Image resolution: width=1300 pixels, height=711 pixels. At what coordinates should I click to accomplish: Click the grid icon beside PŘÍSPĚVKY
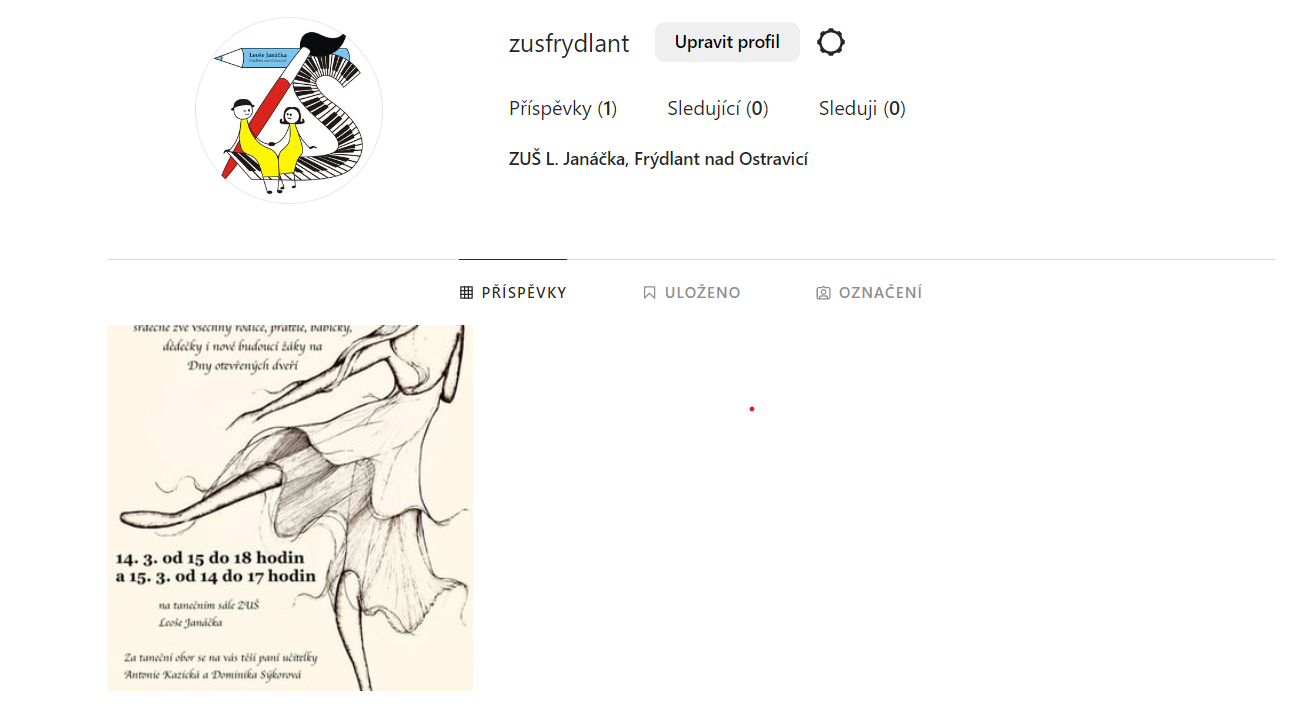pos(466,293)
